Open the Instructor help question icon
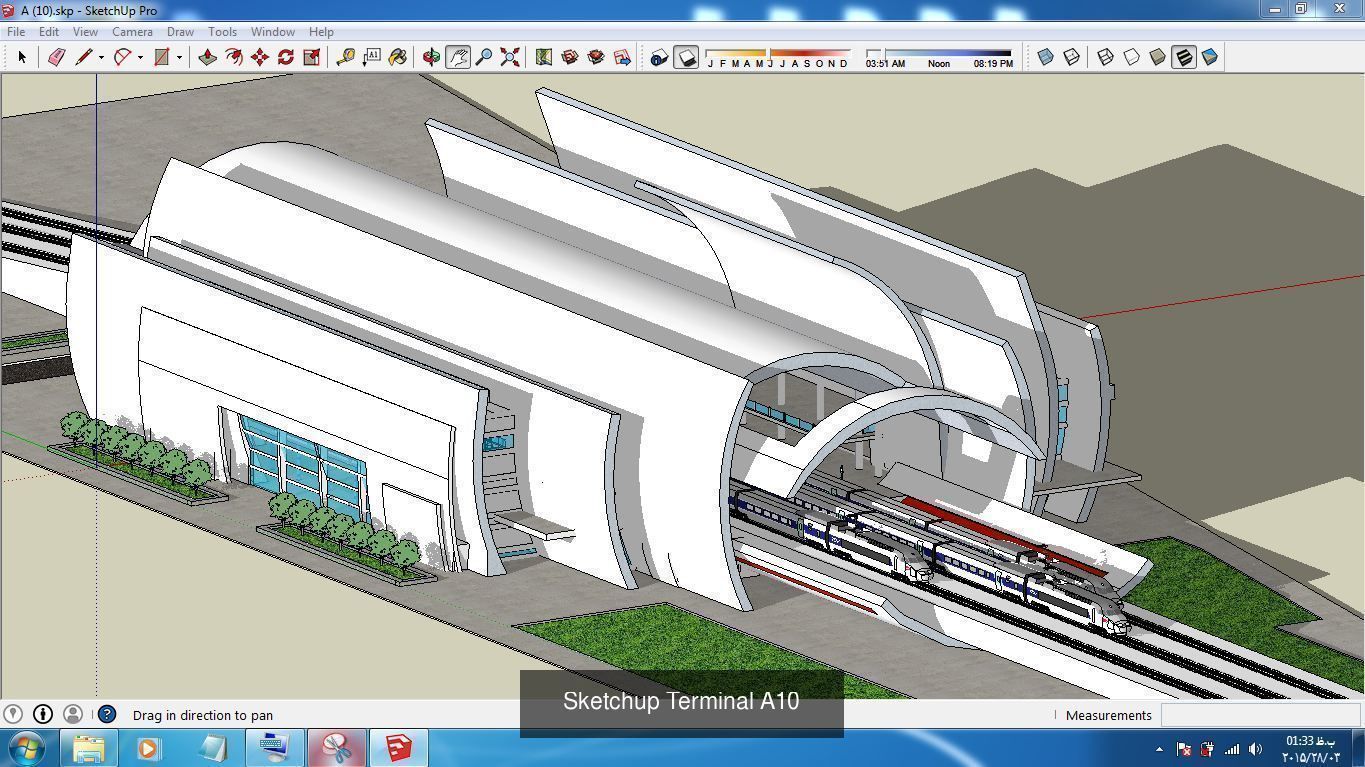The width and height of the screenshot is (1365, 767). 107,714
